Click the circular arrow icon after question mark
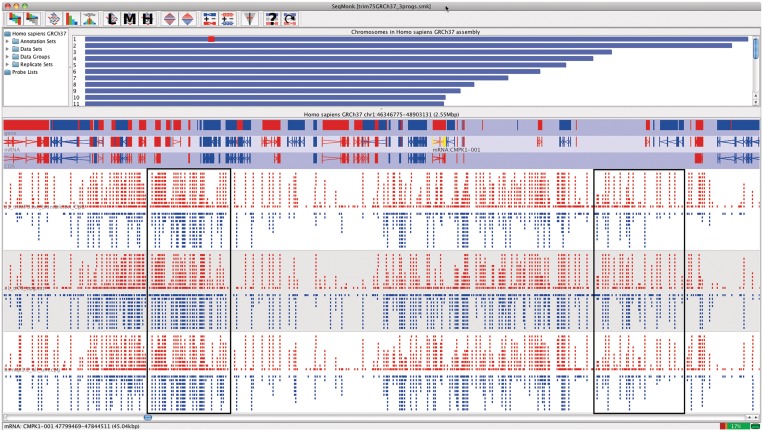Screen dimensions: 763x432 [x=290, y=18]
